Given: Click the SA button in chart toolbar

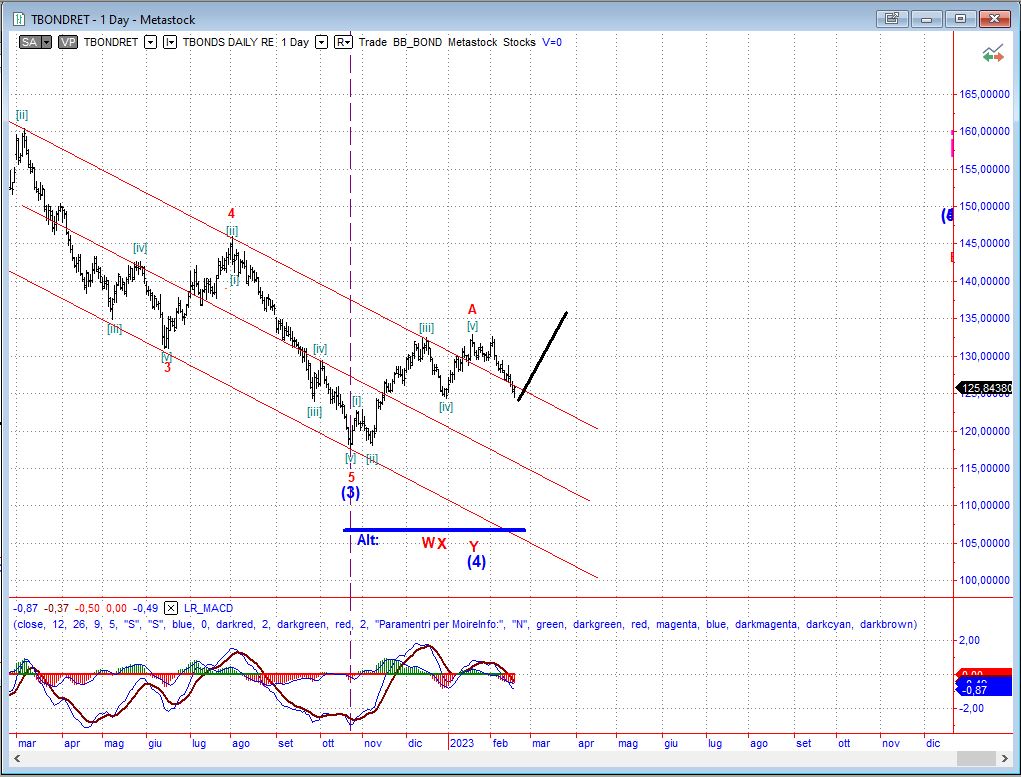Looking at the screenshot, I should pos(29,42).
